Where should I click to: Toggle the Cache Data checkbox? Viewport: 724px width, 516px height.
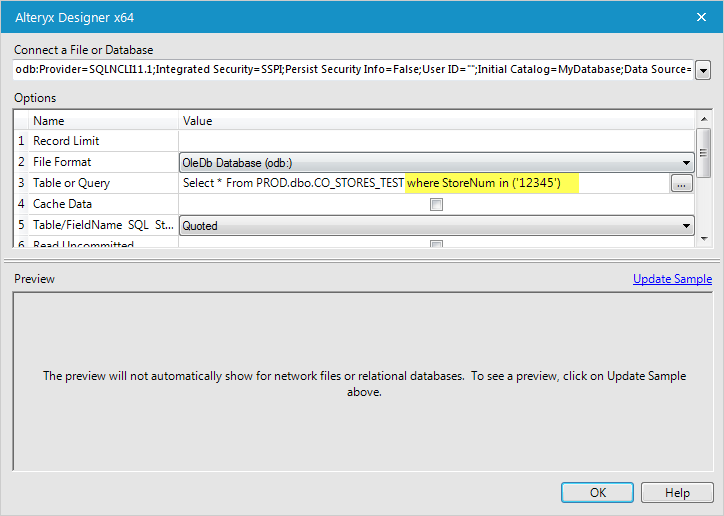436,204
